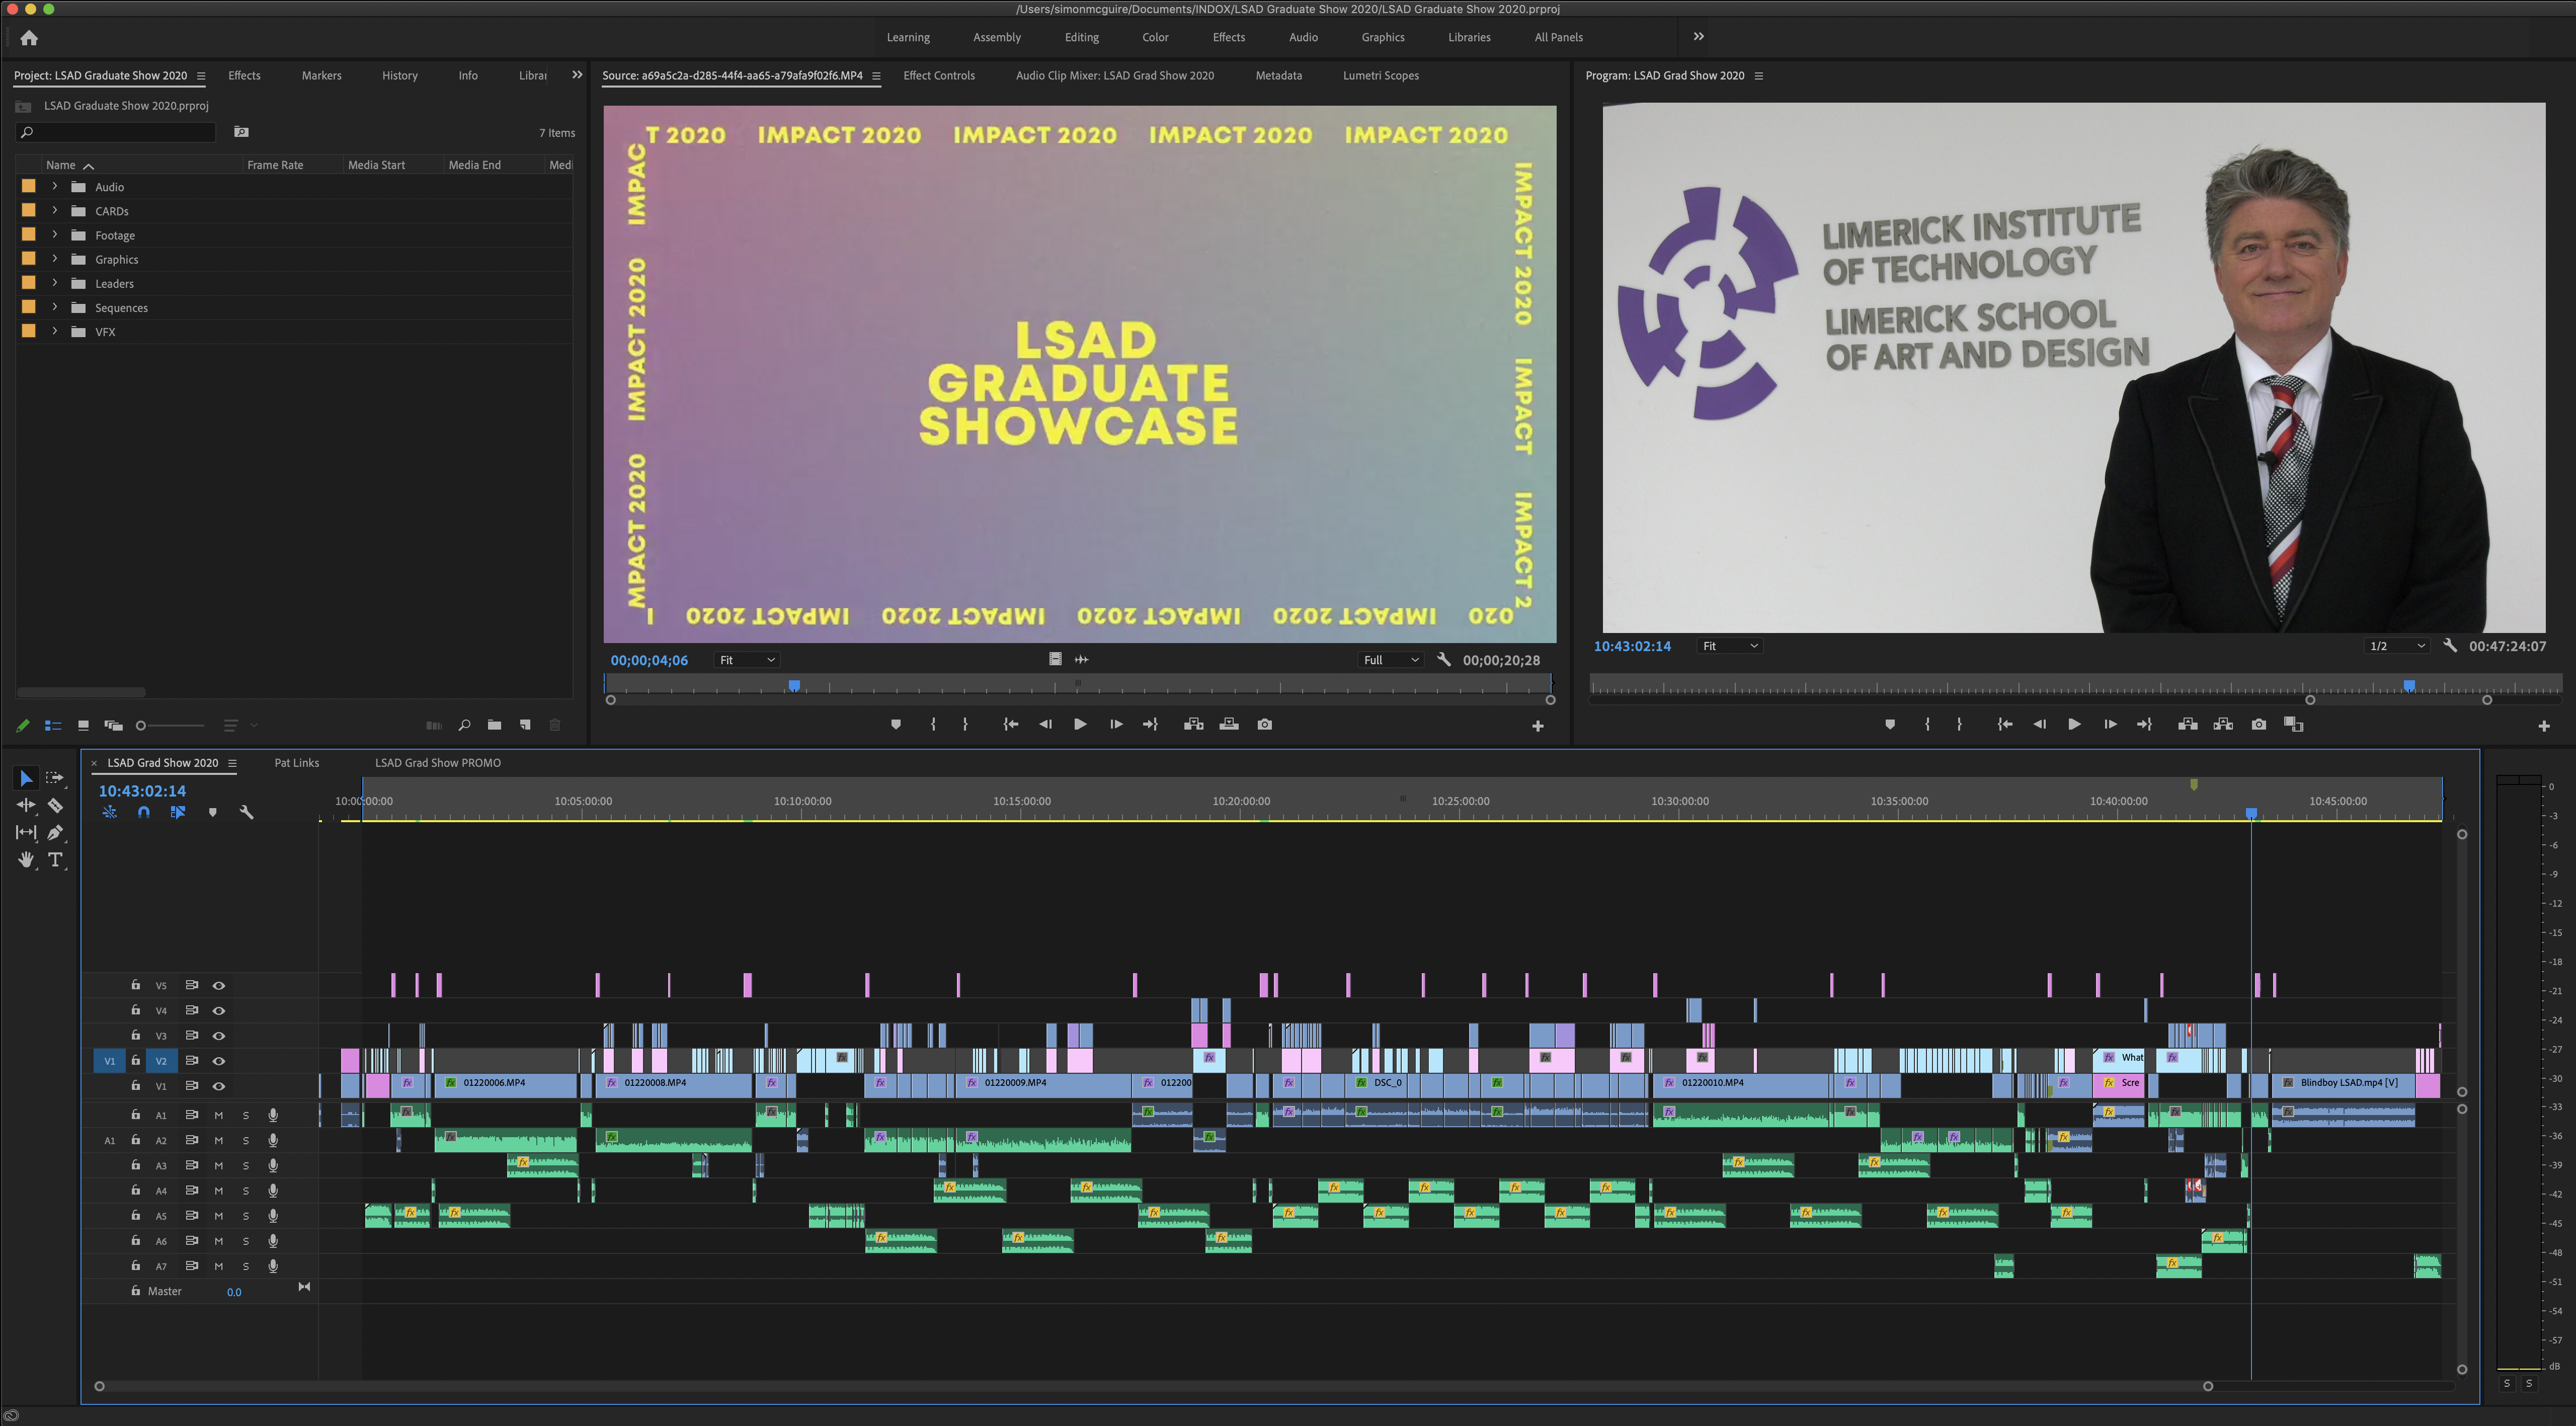This screenshot has width=2576, height=1426.
Task: Toggle lock on track V4
Action: point(135,1010)
